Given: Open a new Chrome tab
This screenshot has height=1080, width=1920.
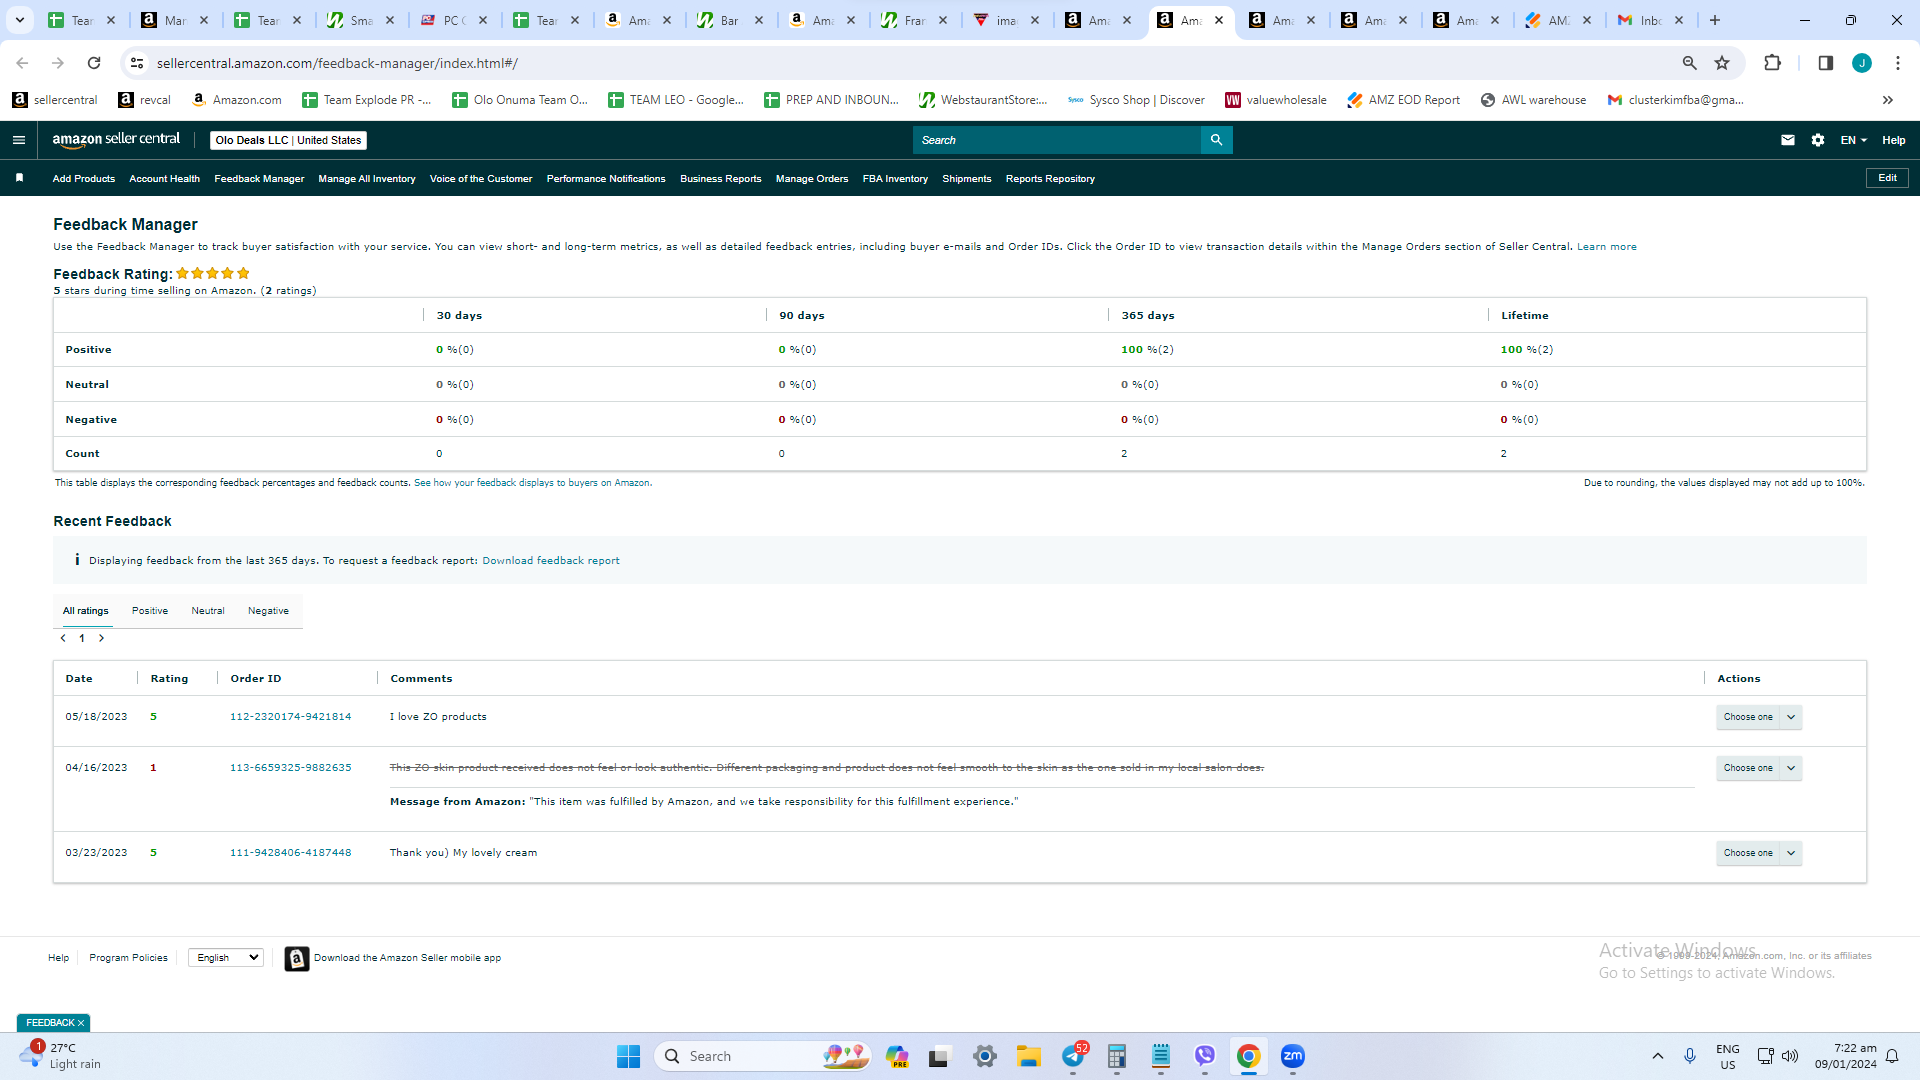Looking at the screenshot, I should pos(1715,20).
